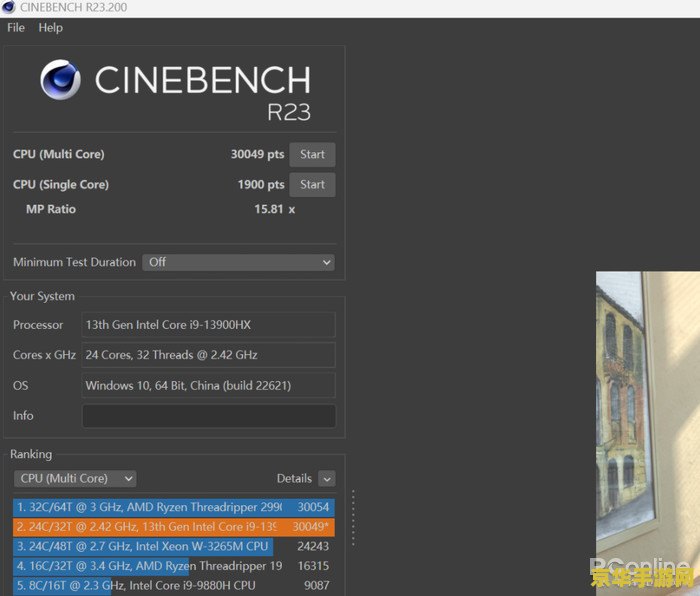Click the MP Ratio value 15.81 x
Screen dimensions: 700x596
pos(275,209)
